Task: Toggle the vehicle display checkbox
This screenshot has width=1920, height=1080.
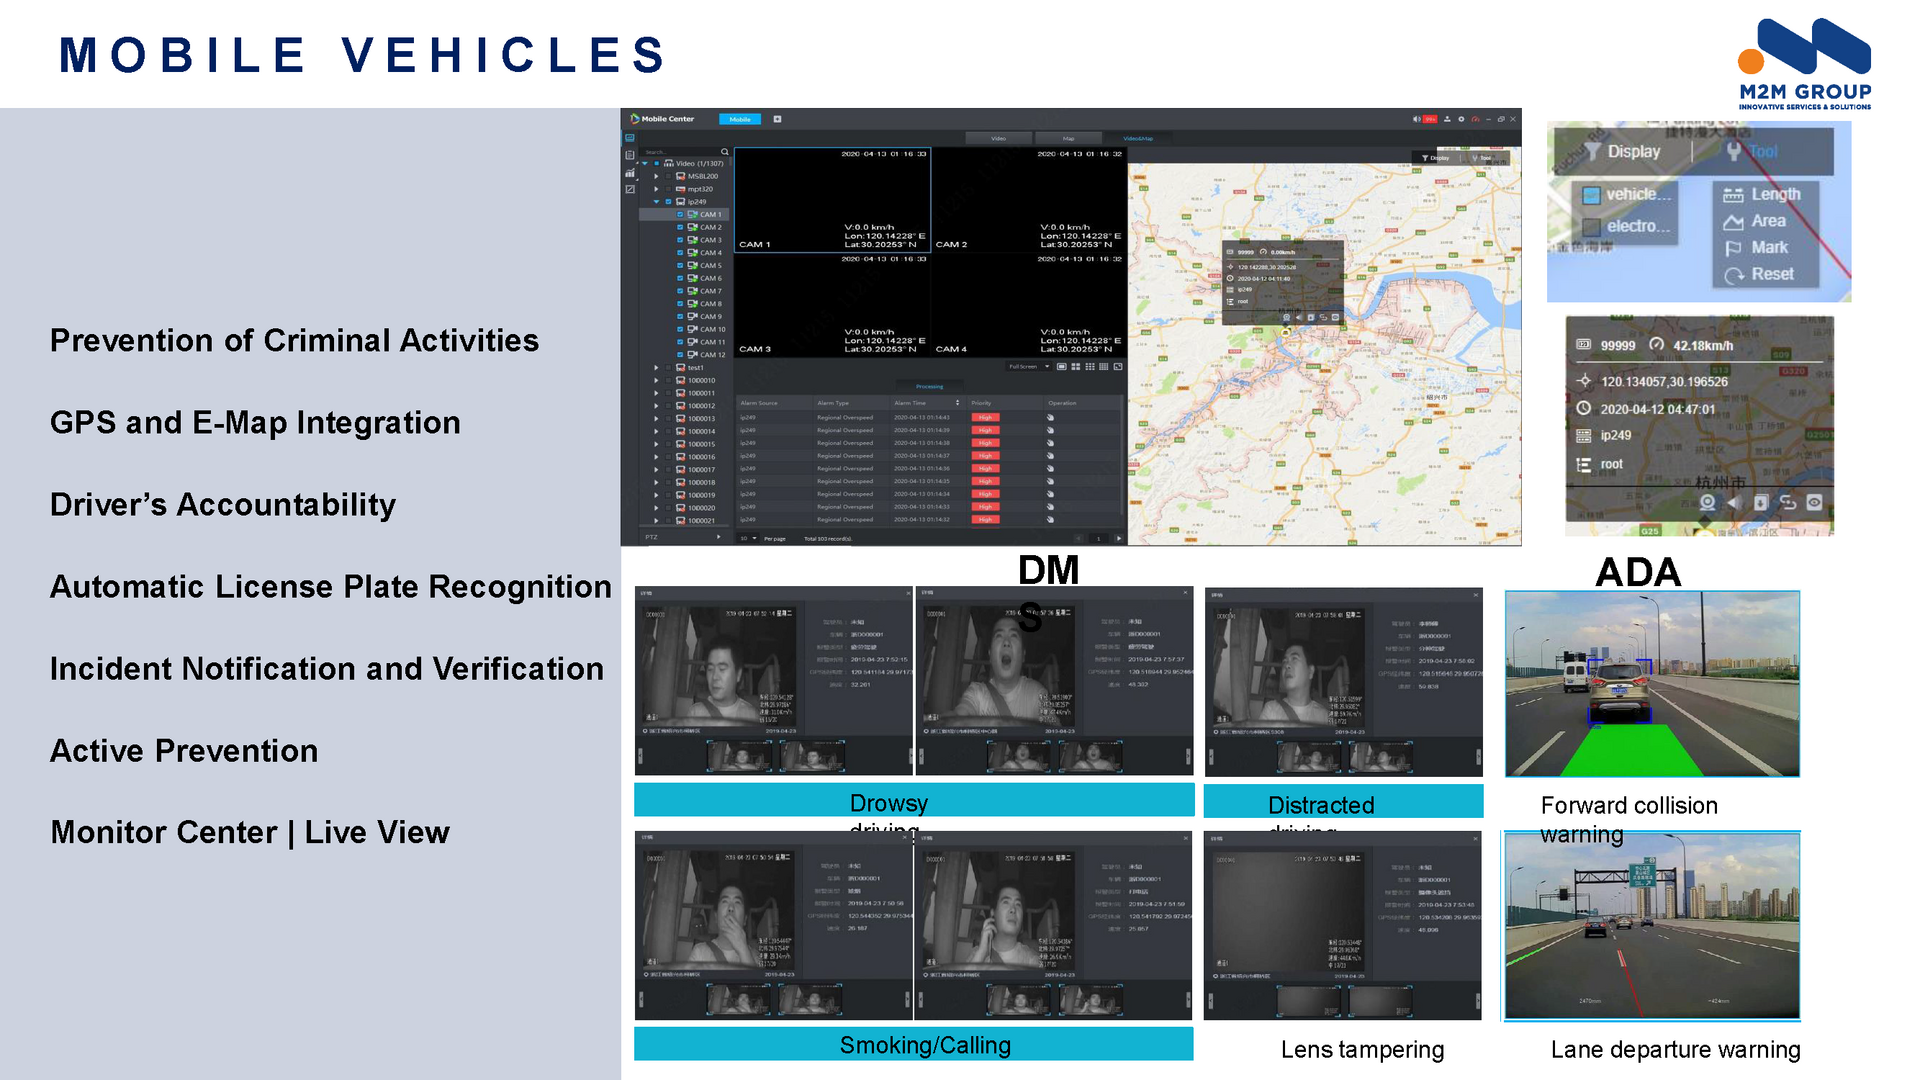Action: 1591,195
